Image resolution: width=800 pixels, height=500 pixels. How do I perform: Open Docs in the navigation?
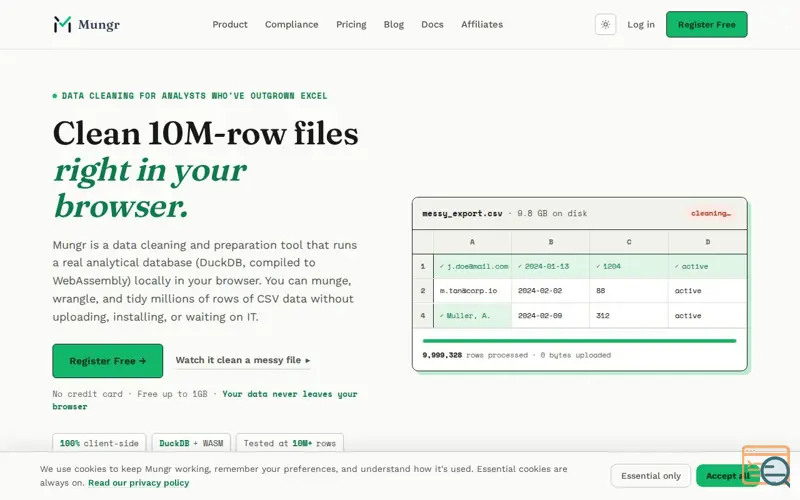click(x=432, y=24)
